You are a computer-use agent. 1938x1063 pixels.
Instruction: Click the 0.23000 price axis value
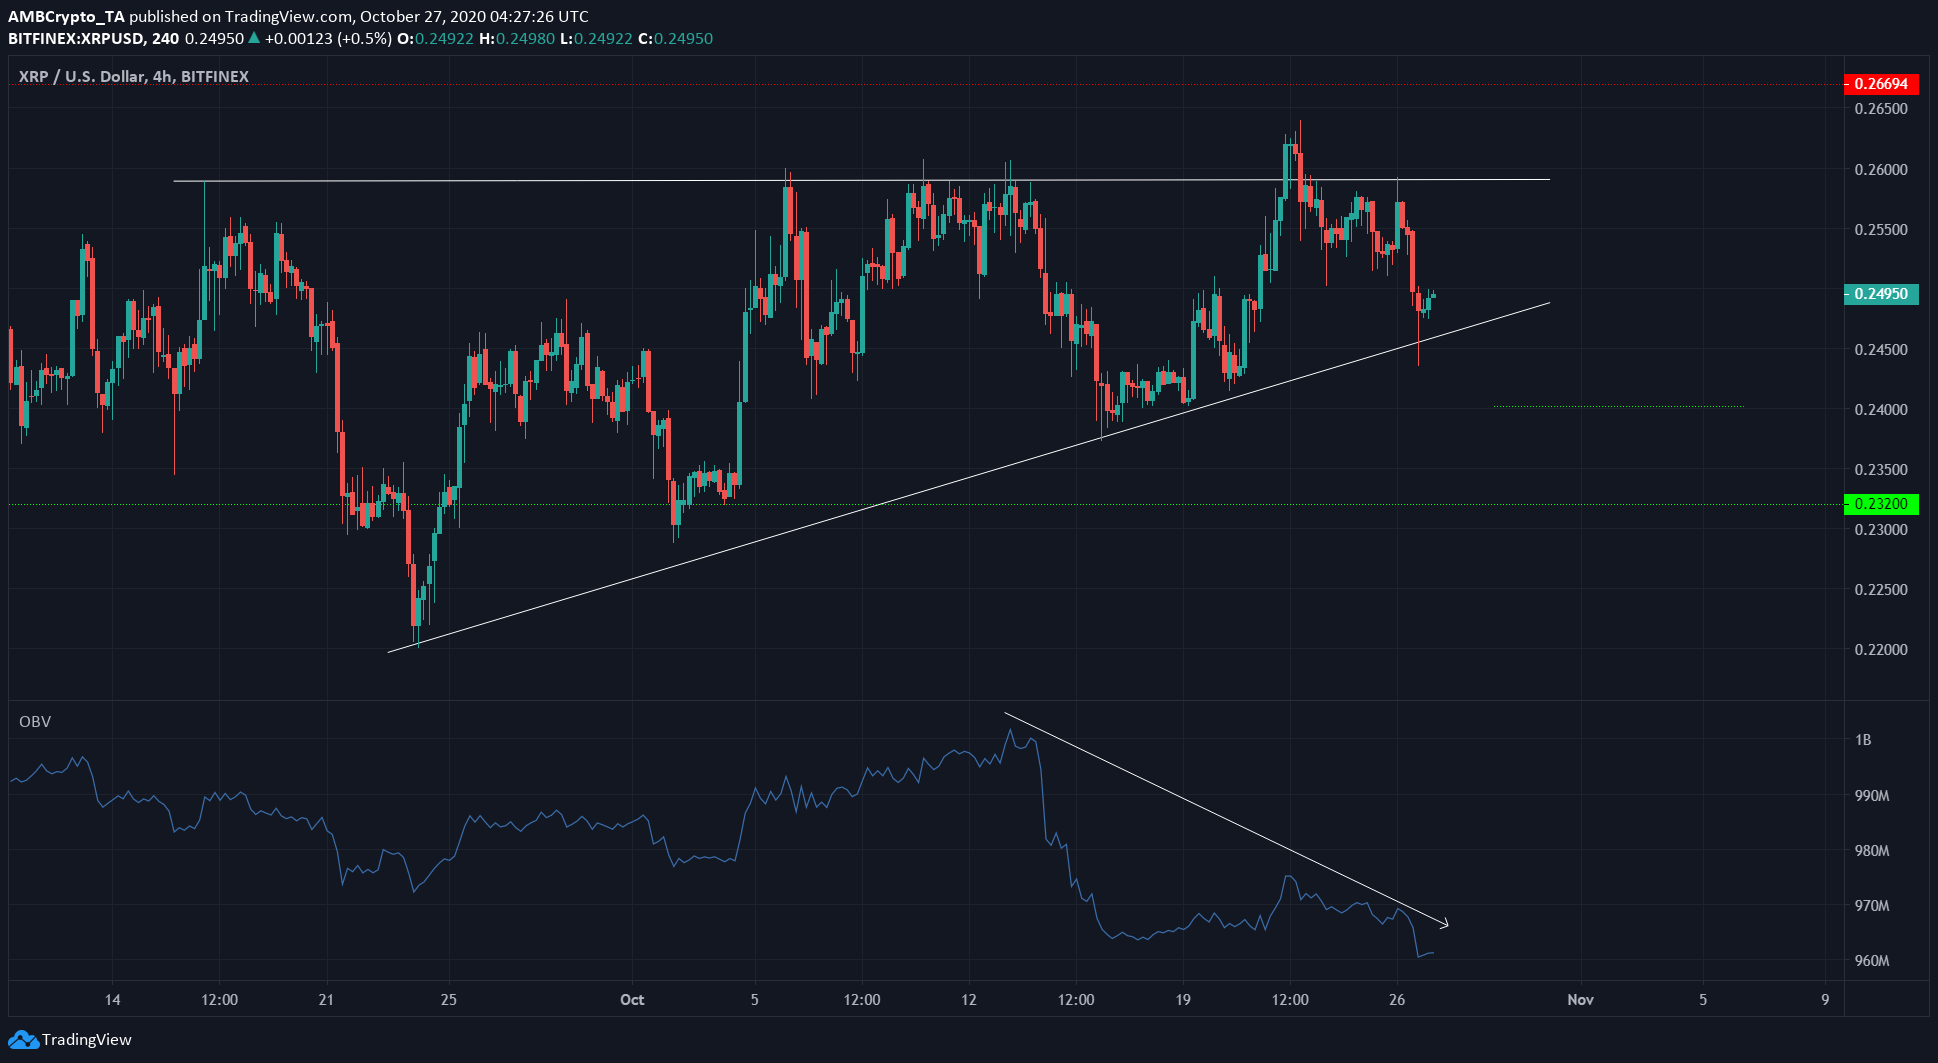(1881, 530)
